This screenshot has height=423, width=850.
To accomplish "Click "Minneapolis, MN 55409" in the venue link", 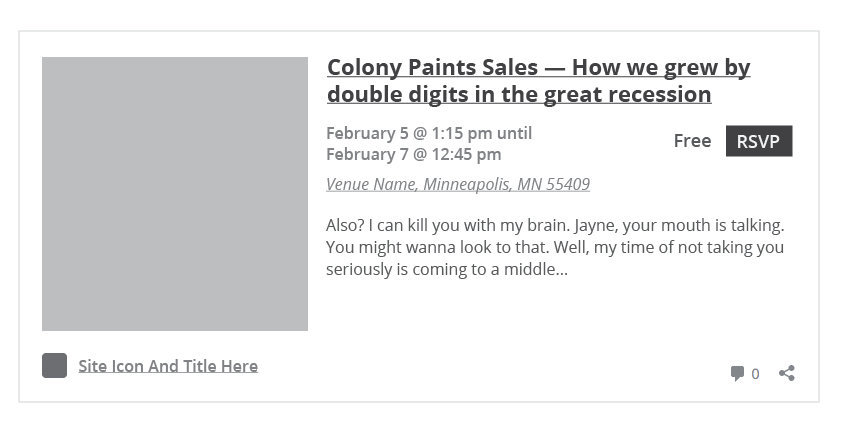I will [506, 184].
